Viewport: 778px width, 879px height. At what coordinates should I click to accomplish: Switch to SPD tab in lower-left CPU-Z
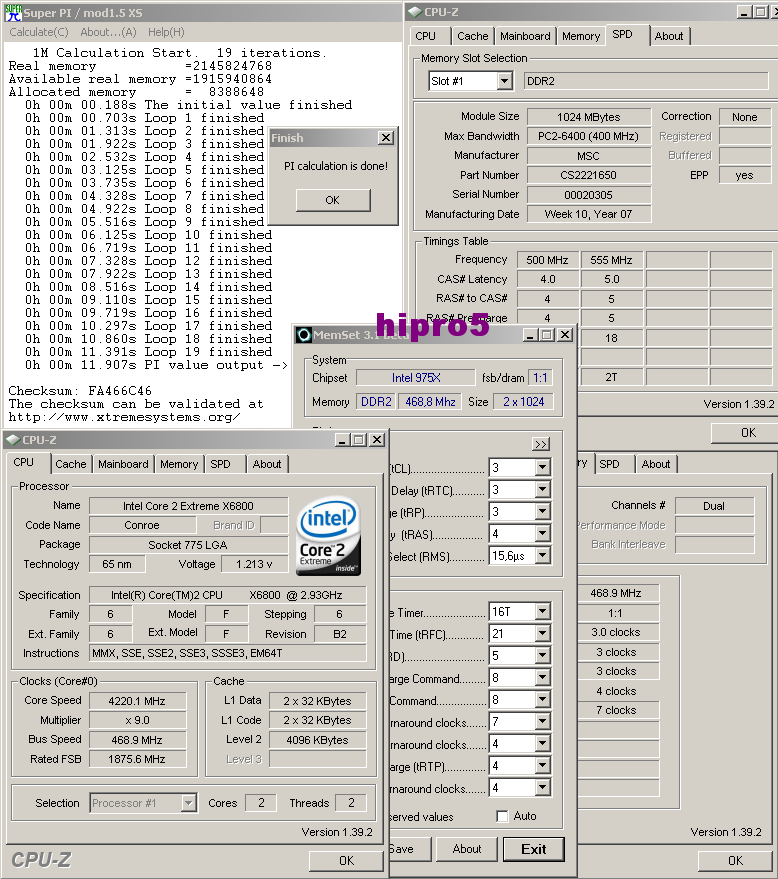220,464
